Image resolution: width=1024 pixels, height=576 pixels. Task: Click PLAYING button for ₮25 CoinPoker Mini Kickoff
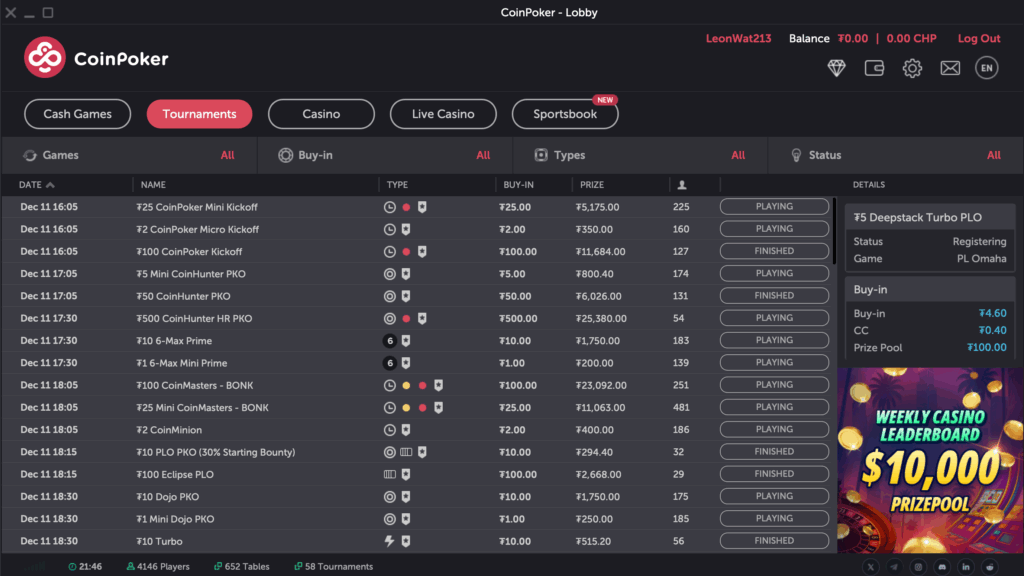pos(774,206)
